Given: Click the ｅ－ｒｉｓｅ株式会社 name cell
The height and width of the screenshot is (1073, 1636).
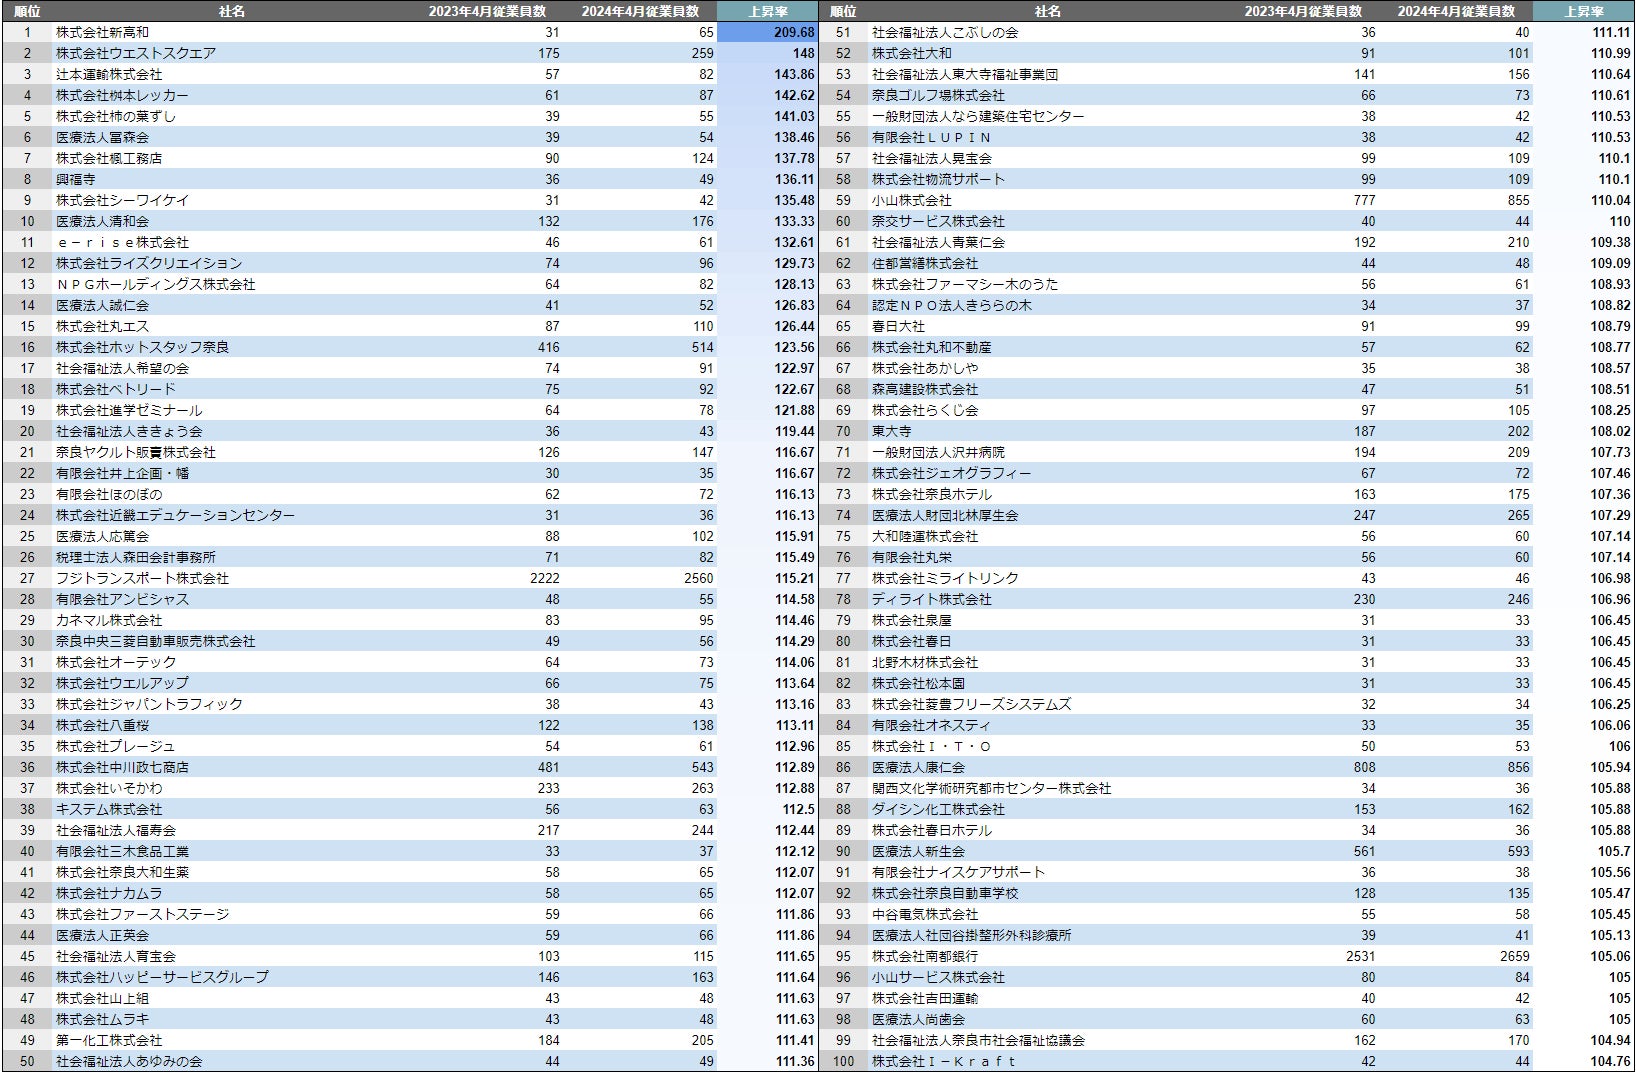Looking at the screenshot, I should point(122,242).
